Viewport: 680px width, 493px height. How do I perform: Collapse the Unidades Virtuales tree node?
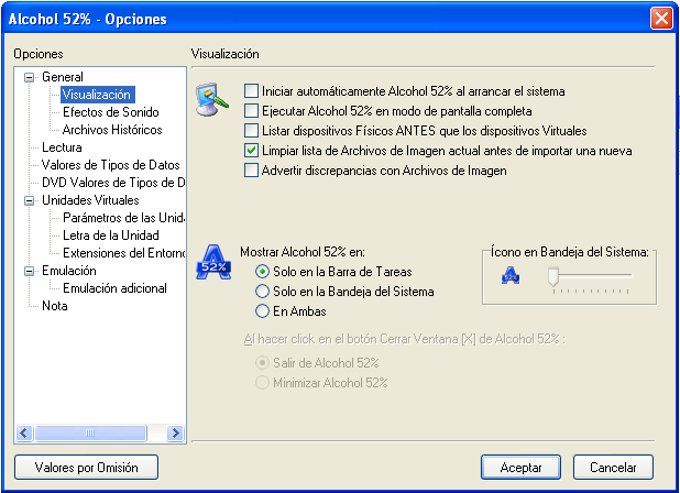click(x=29, y=201)
